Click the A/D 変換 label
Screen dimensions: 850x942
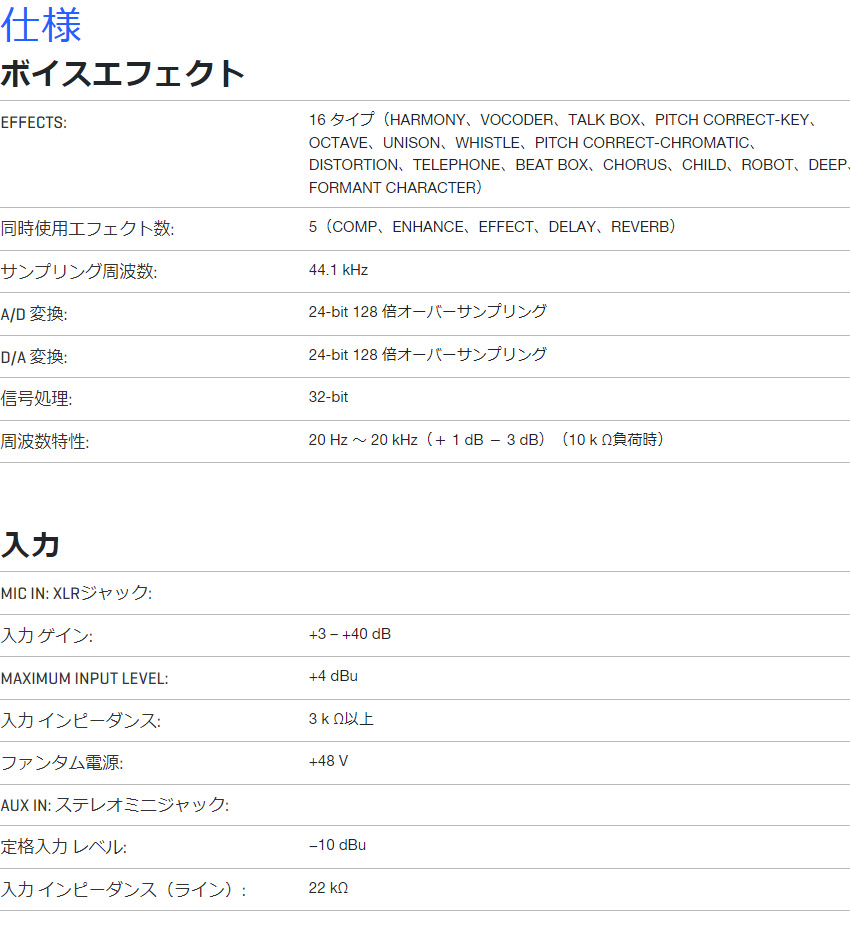pyautogui.click(x=34, y=314)
